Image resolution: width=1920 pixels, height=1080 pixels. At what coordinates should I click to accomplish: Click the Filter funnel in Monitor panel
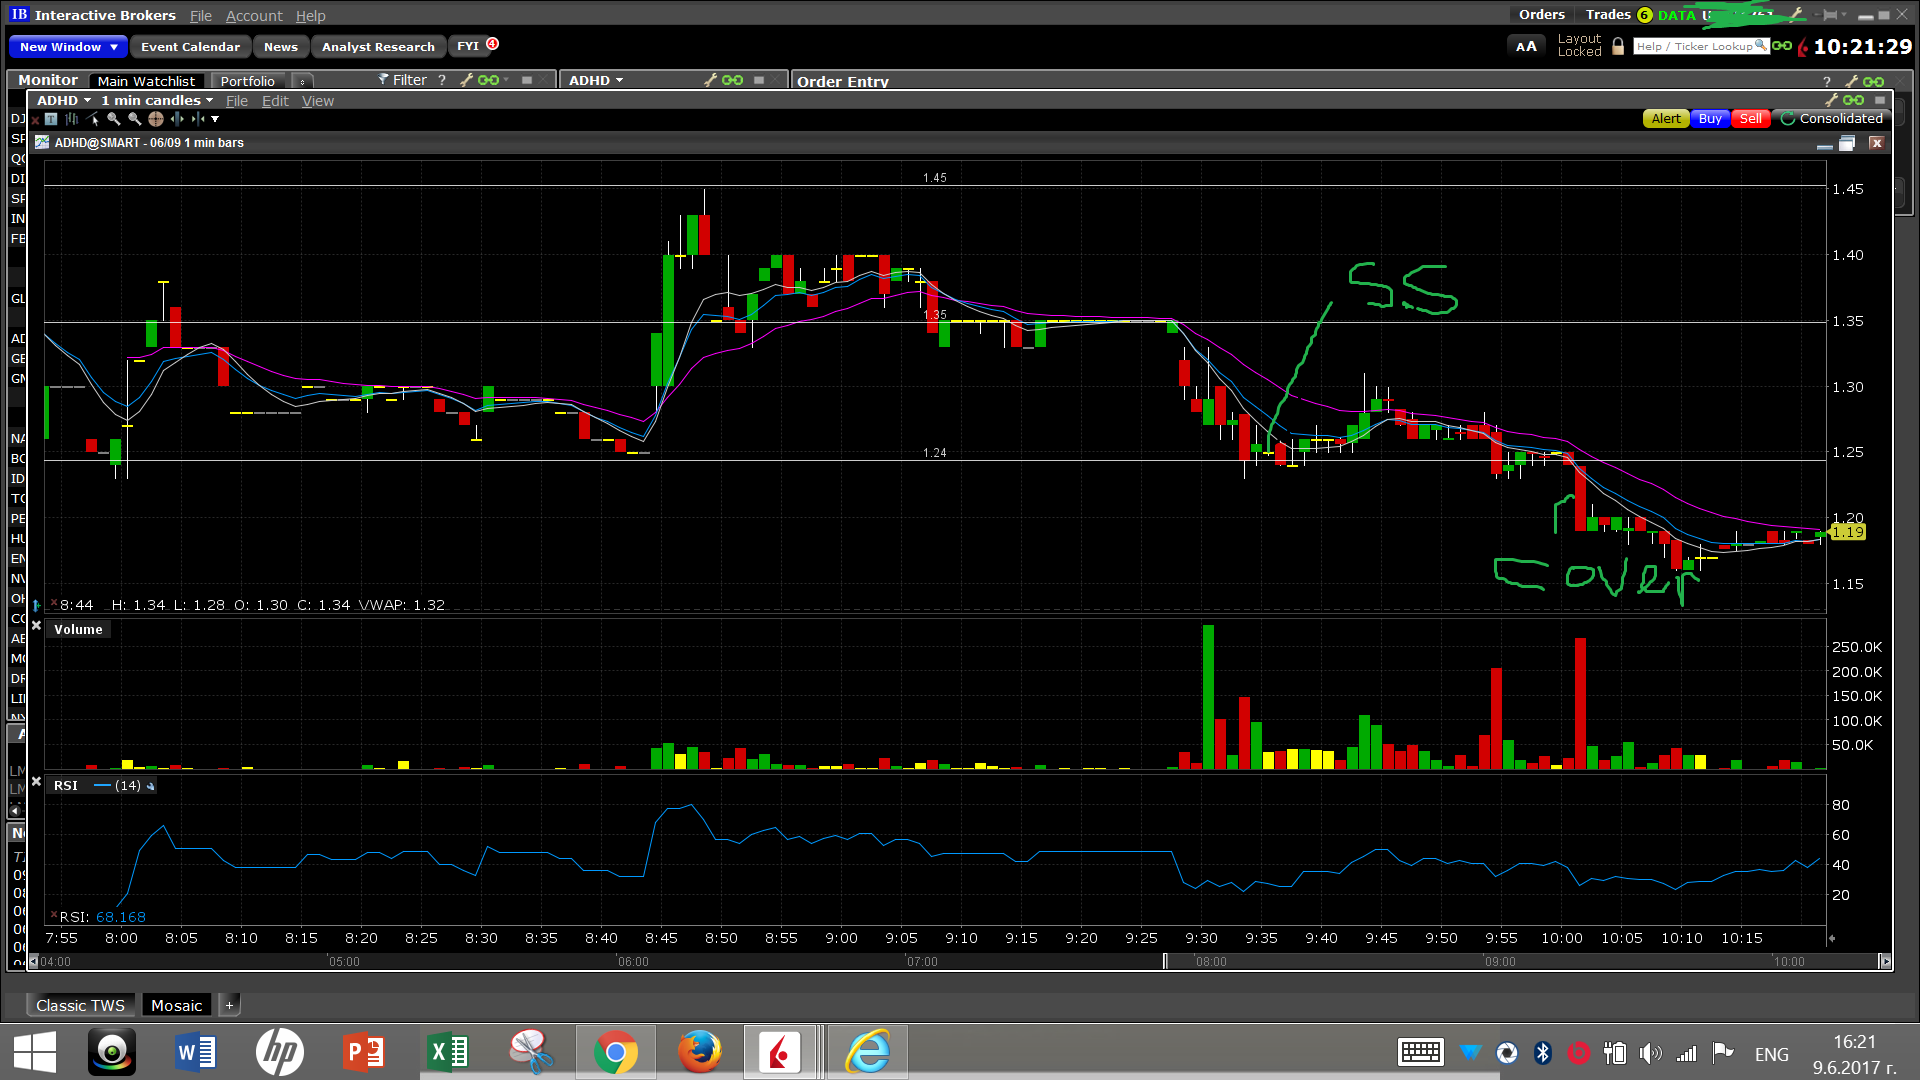[x=383, y=80]
